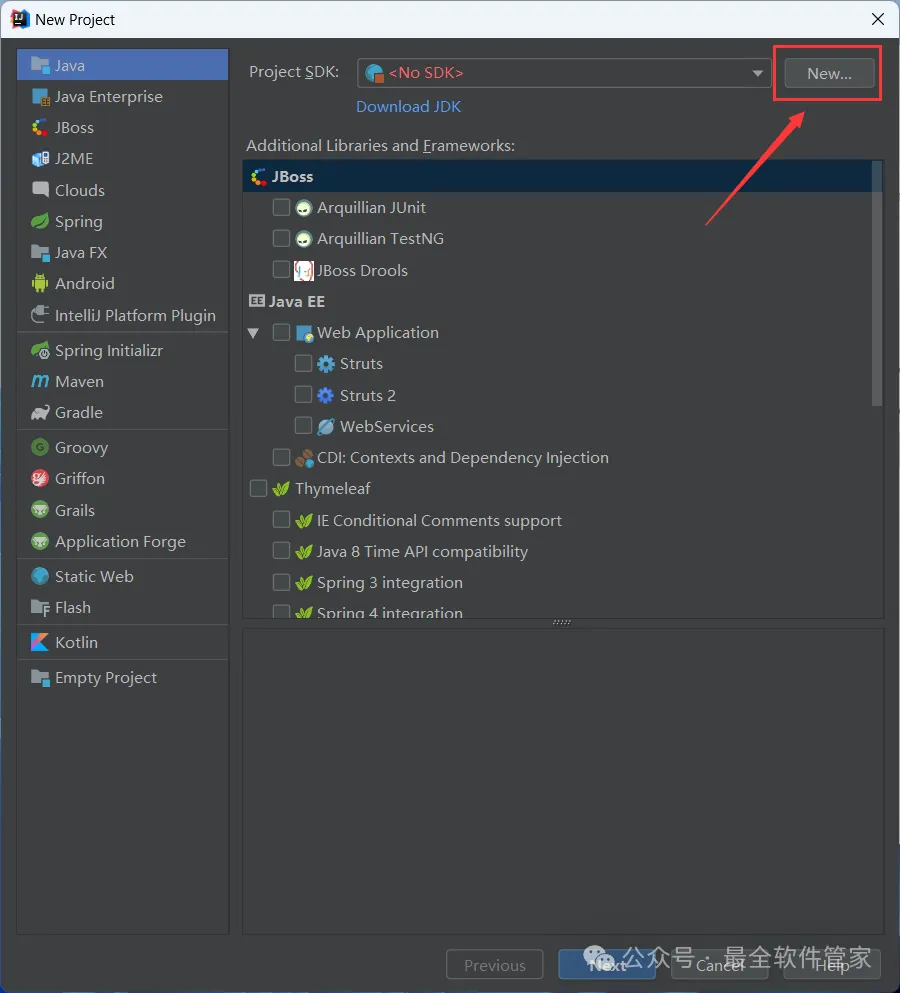This screenshot has height=993, width=900.
Task: Enable IE Conditional Comments support checkbox
Action: click(281, 519)
